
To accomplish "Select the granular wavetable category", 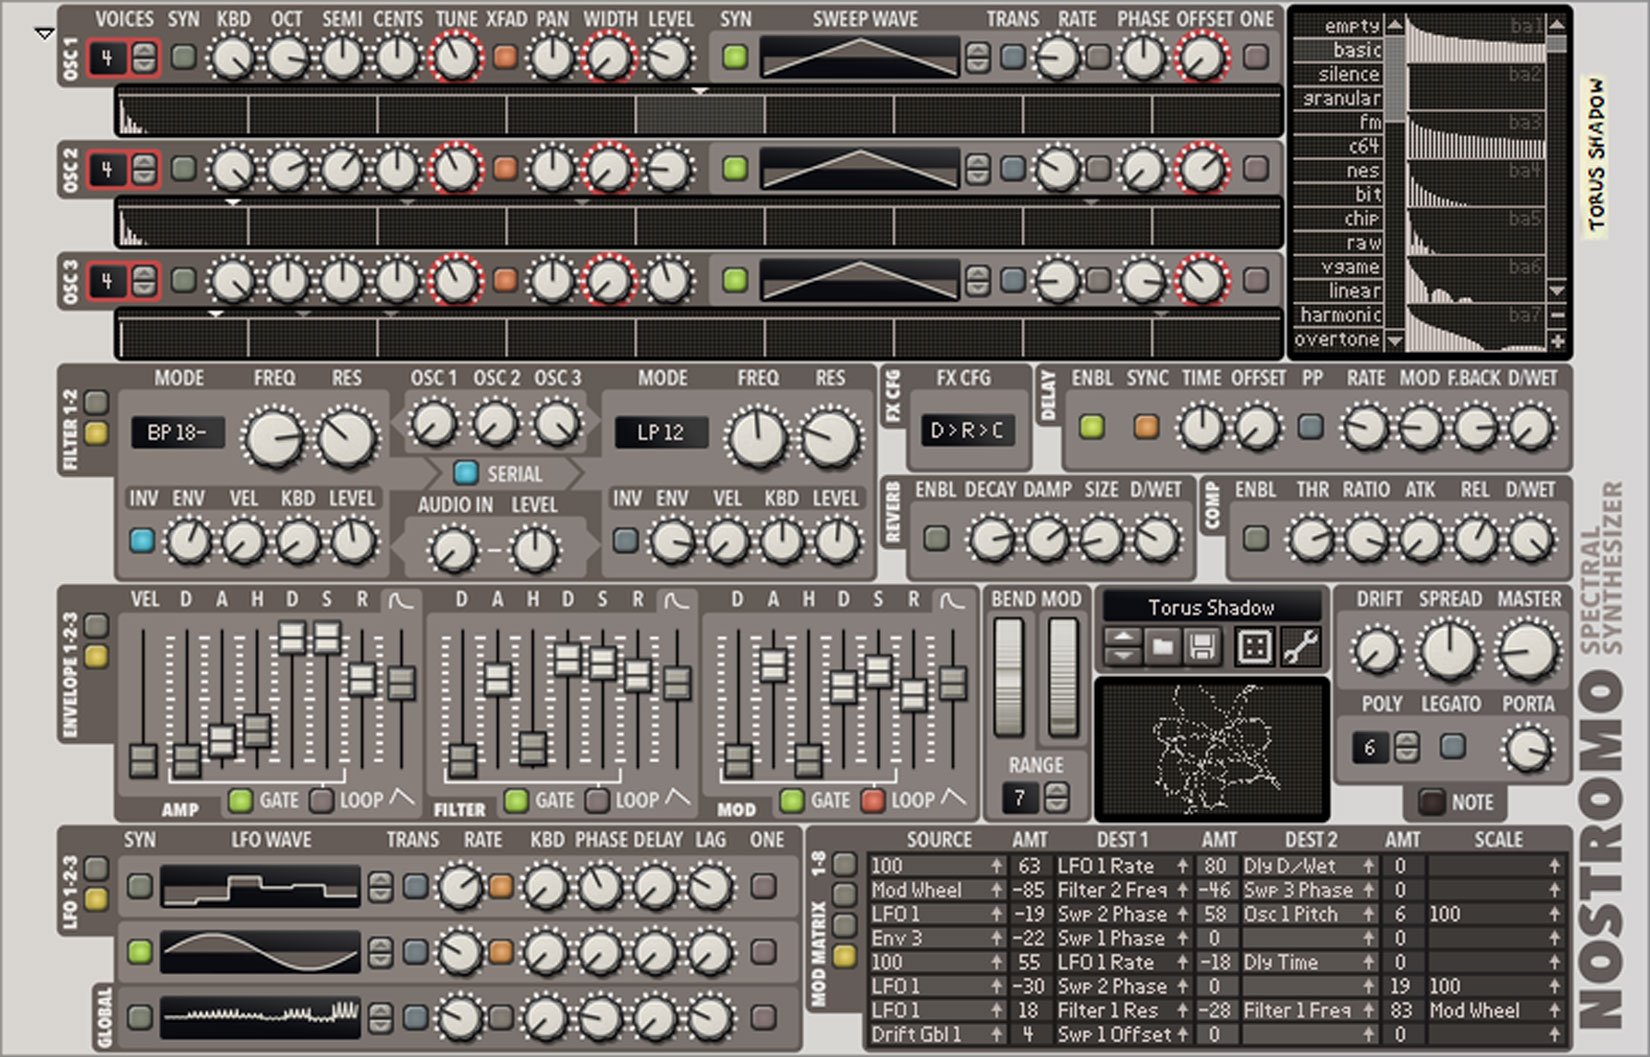I will (x=1340, y=98).
